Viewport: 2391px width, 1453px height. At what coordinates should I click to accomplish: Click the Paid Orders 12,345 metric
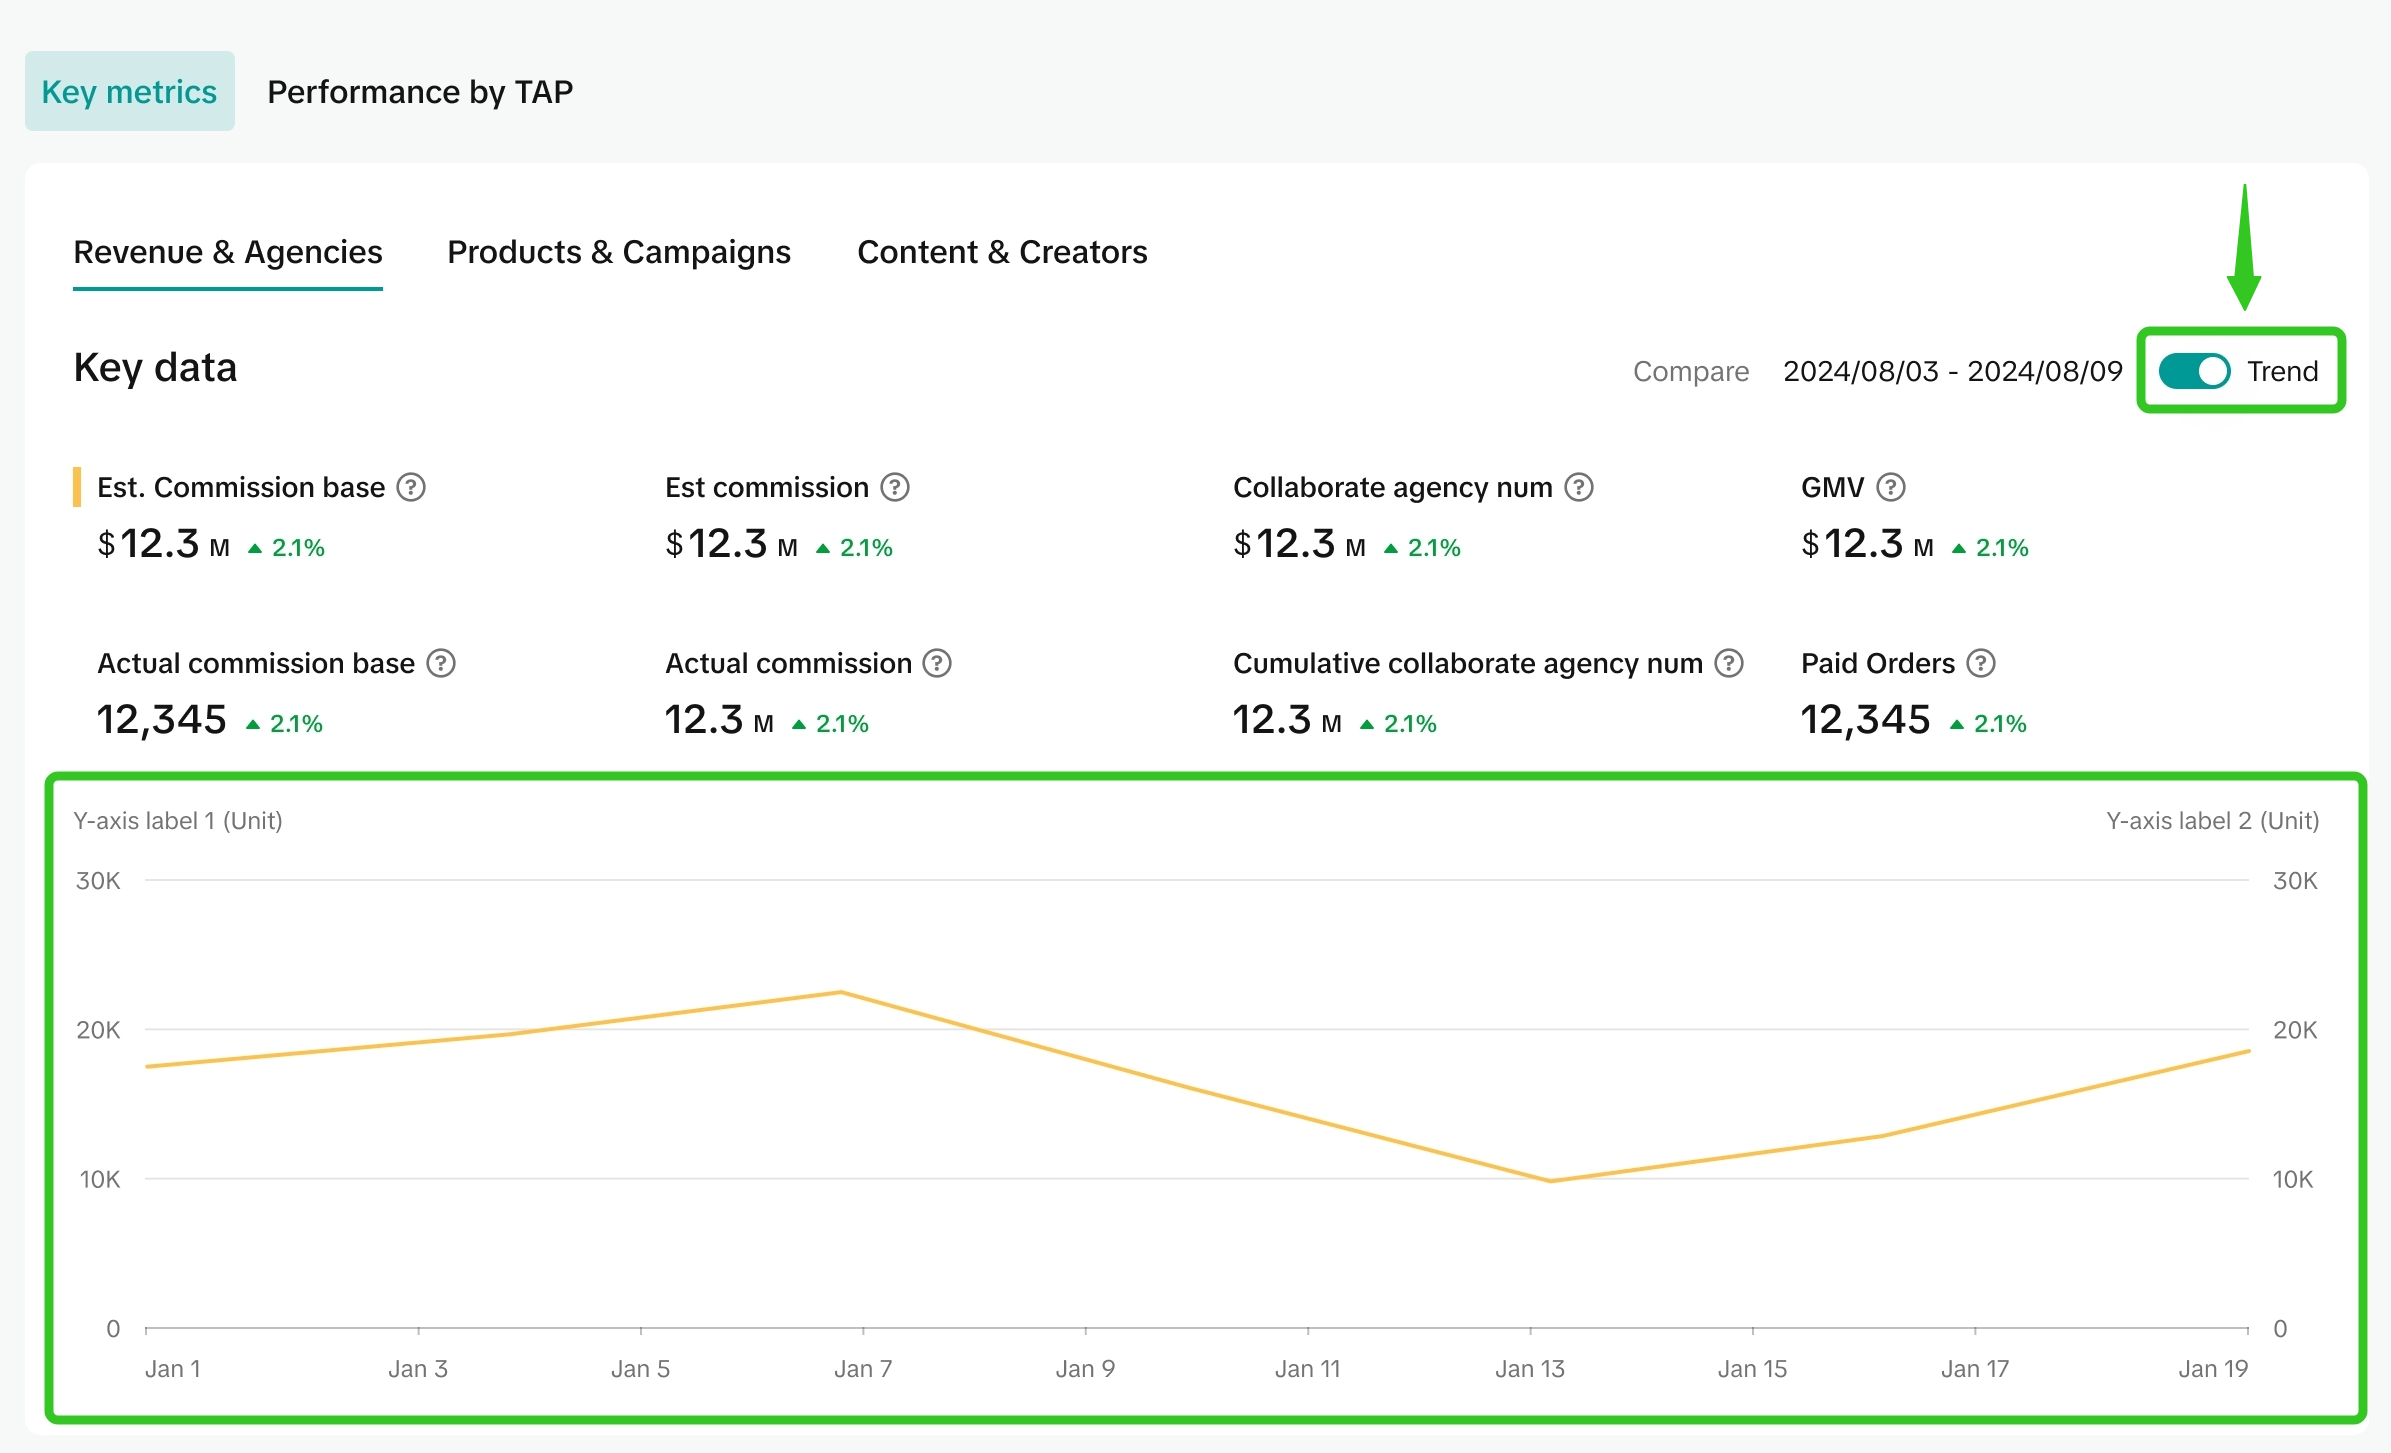[1865, 720]
